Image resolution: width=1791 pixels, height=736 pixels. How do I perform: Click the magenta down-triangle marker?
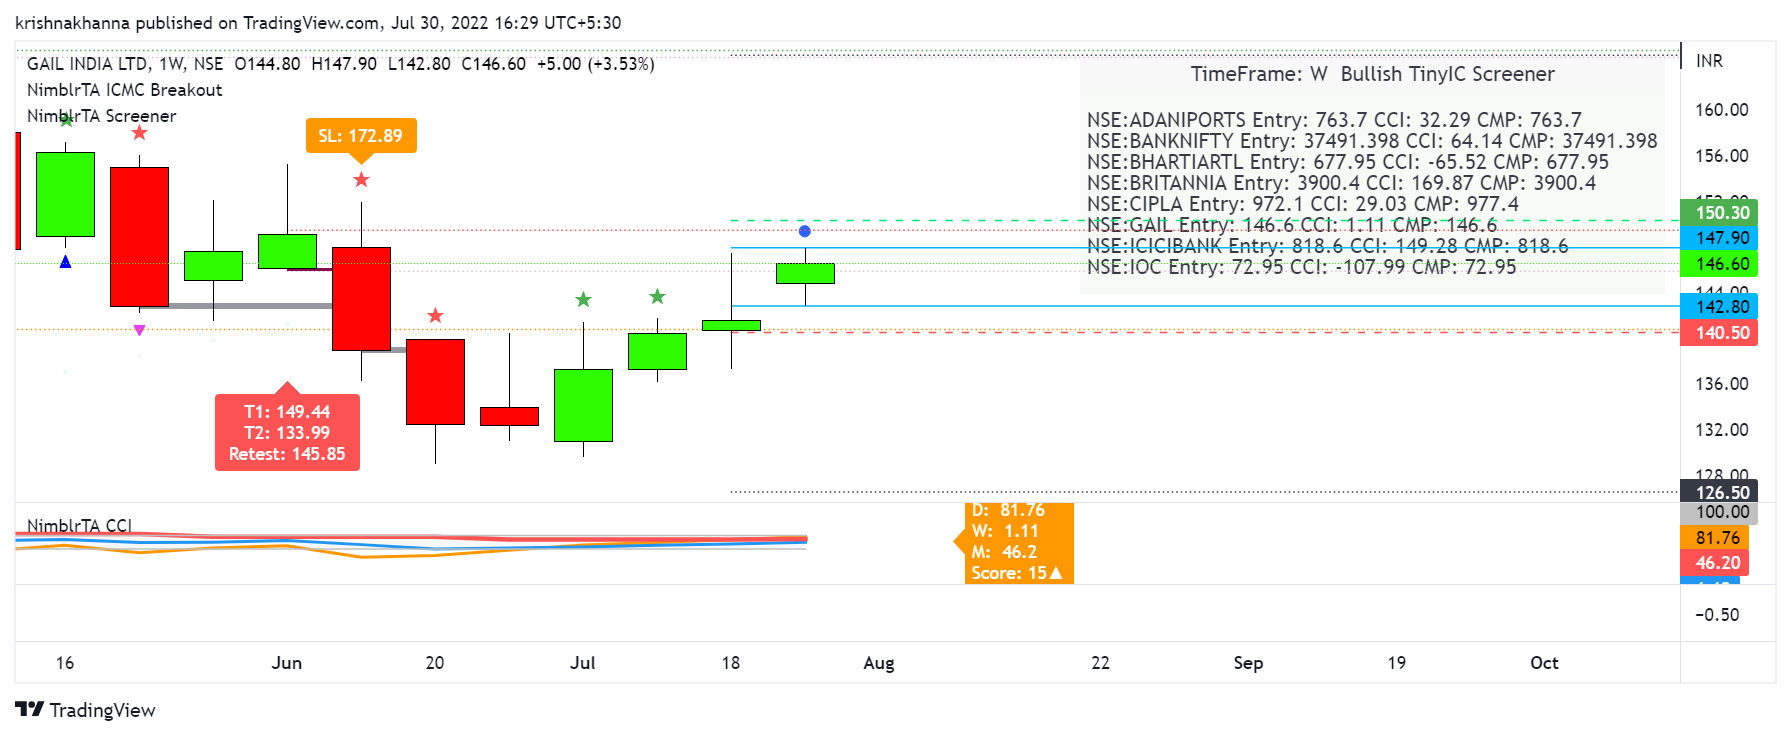click(139, 330)
